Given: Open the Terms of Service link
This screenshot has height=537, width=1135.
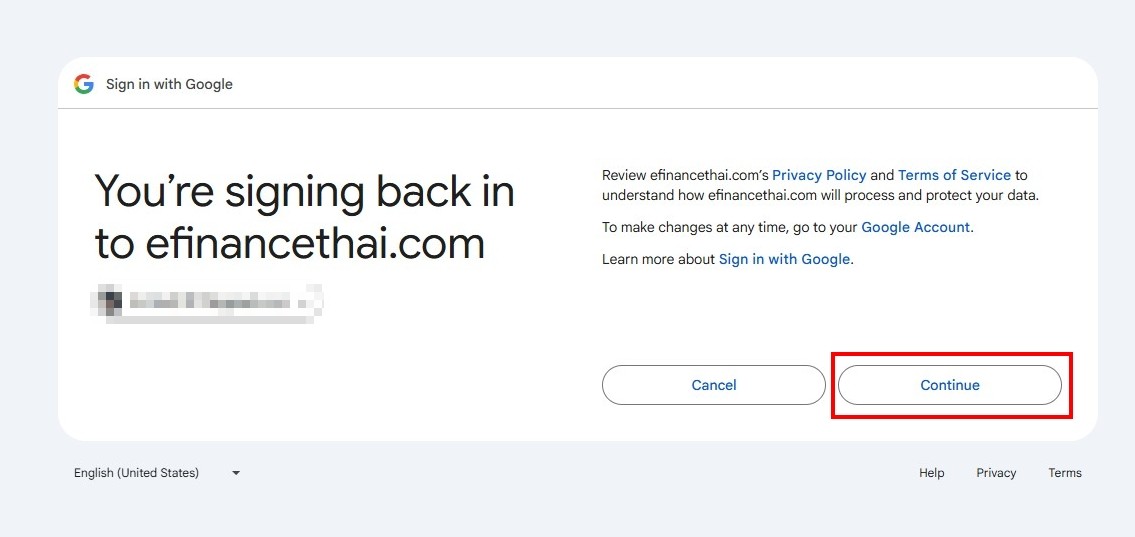Looking at the screenshot, I should [954, 175].
